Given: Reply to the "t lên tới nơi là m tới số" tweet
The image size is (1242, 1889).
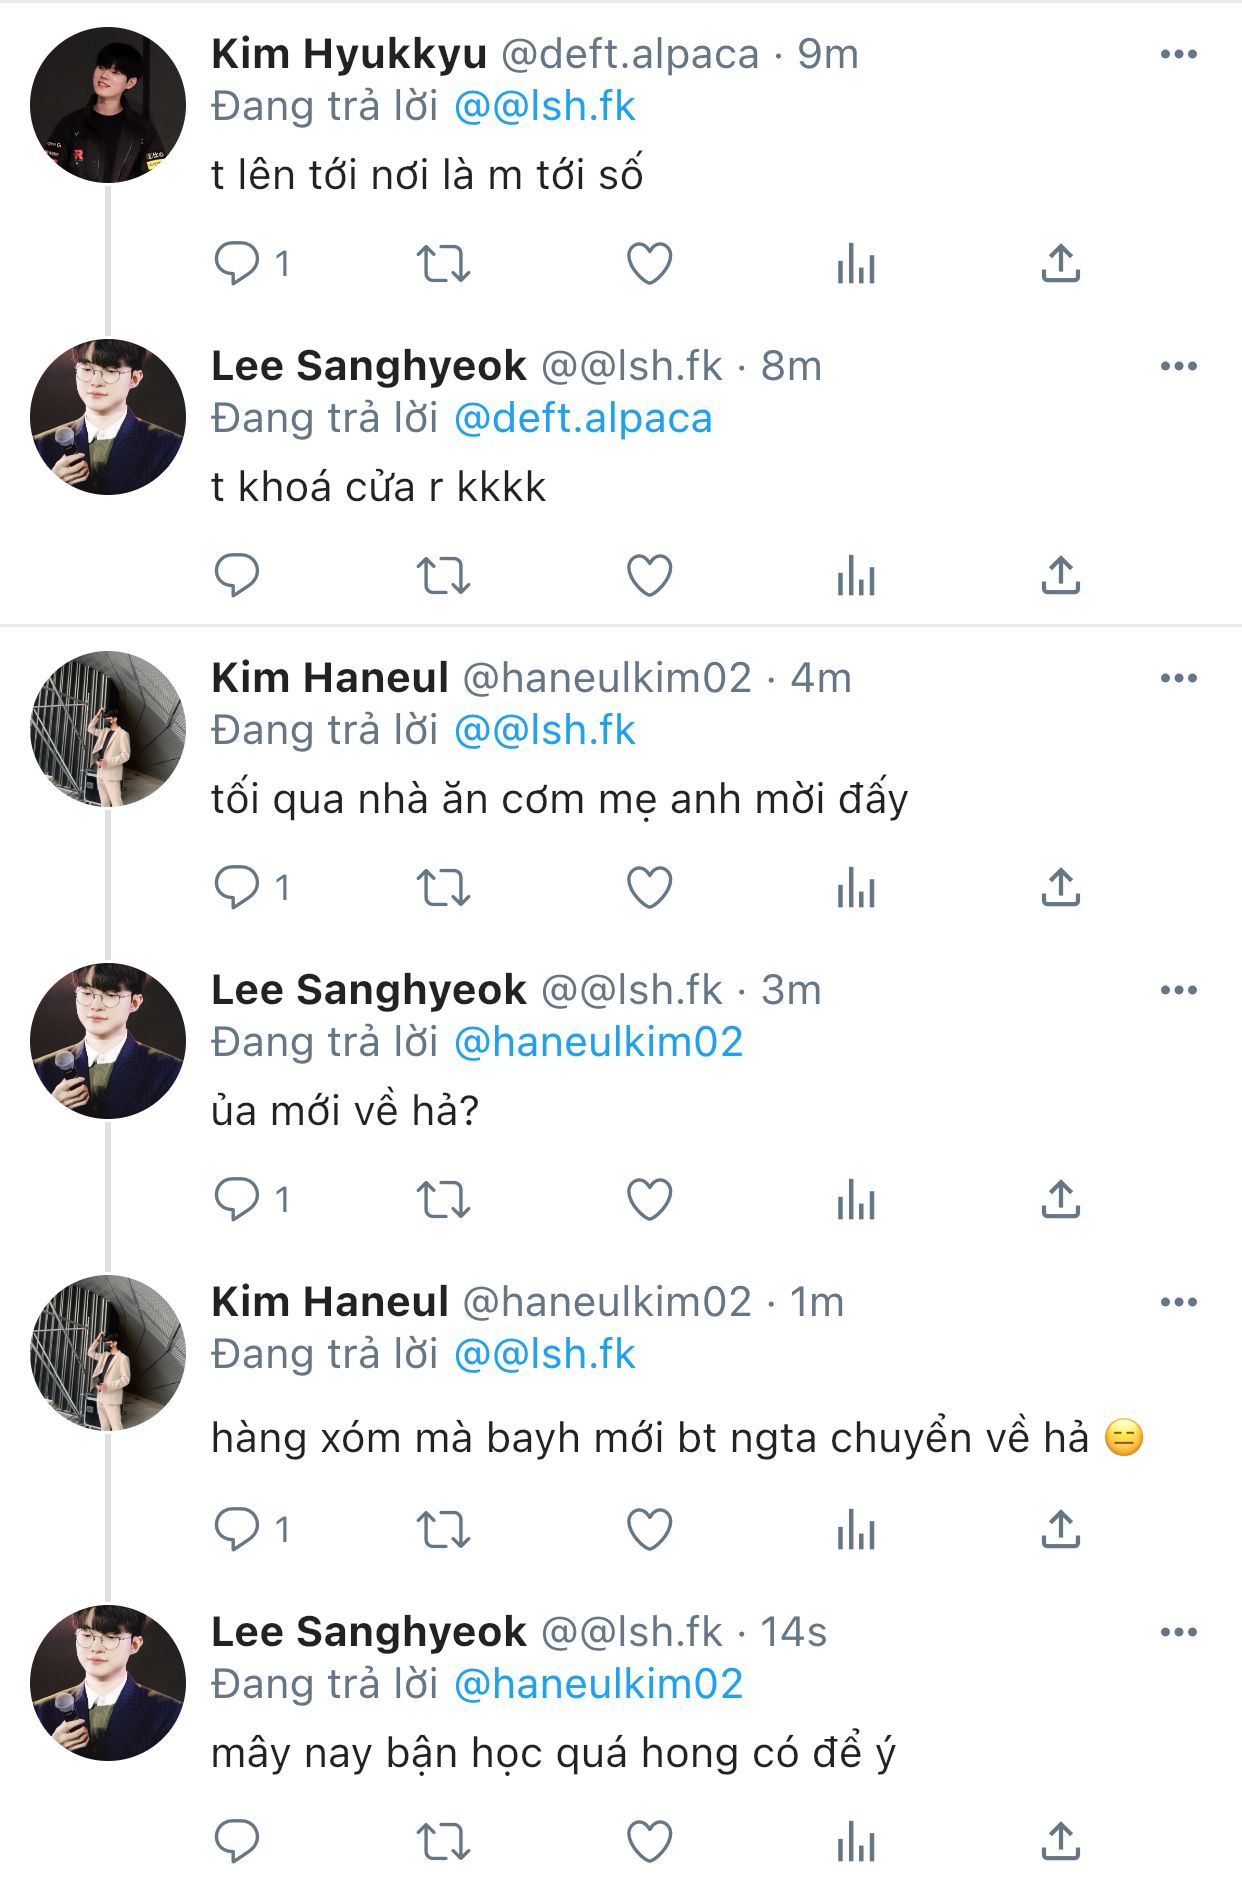Looking at the screenshot, I should click(x=237, y=263).
